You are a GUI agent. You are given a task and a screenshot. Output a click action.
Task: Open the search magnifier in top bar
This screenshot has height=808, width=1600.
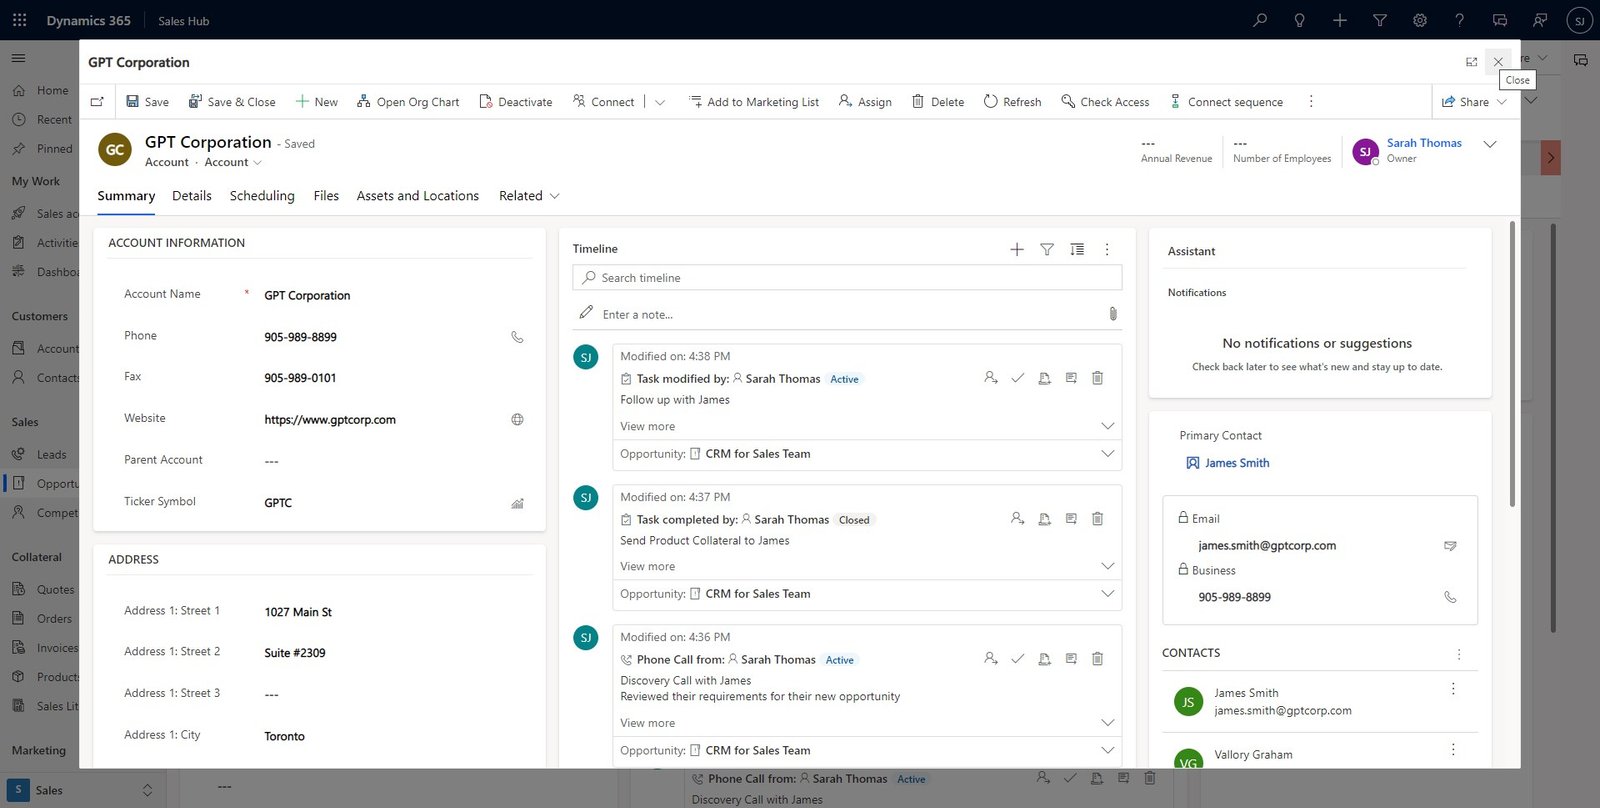1260,20
